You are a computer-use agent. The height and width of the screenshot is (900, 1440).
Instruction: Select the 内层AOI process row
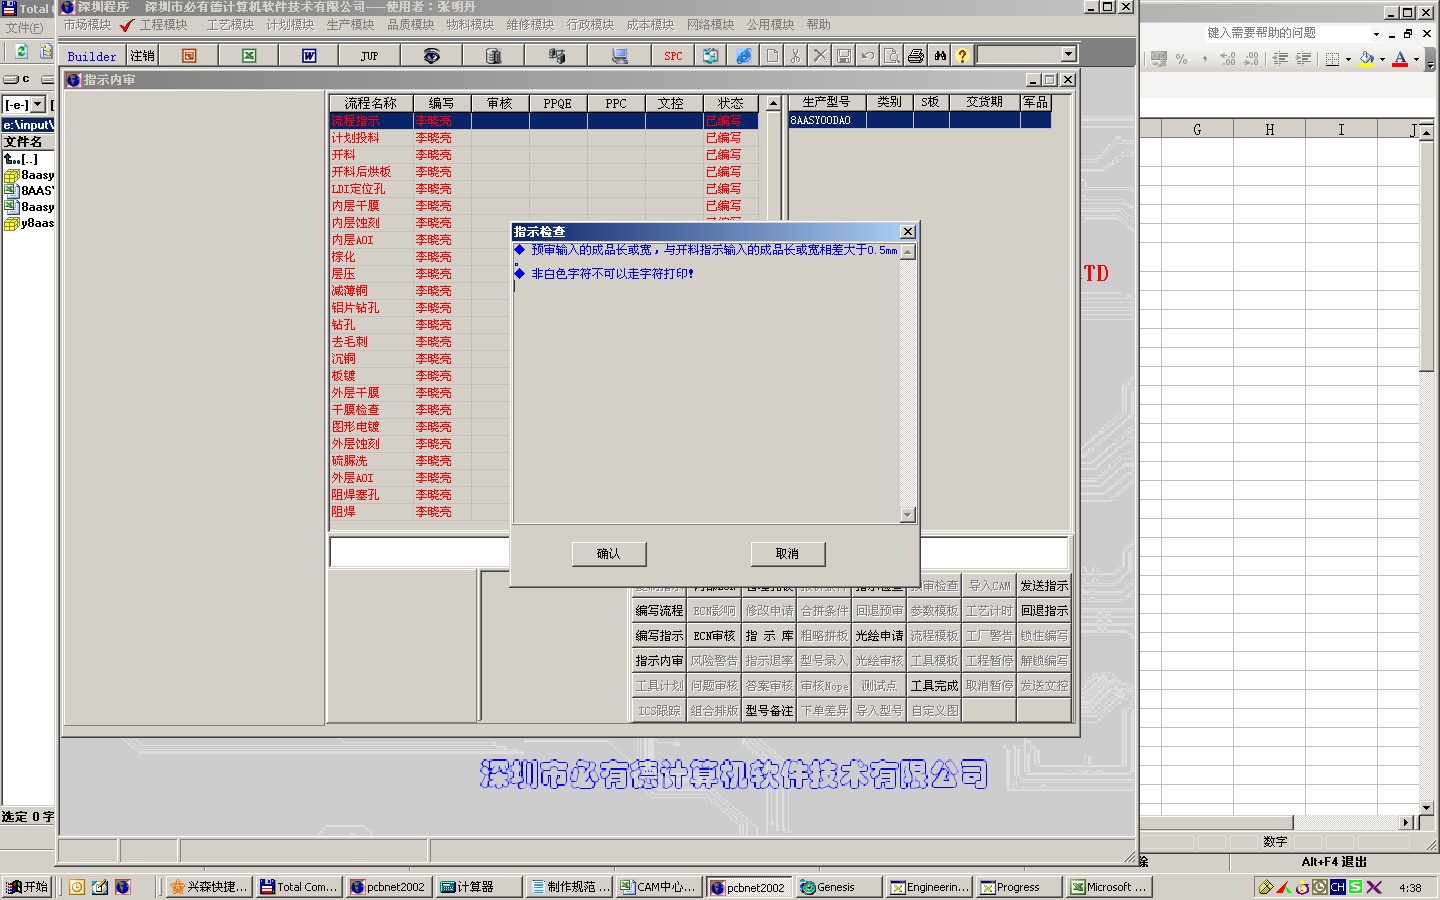pyautogui.click(x=544, y=240)
